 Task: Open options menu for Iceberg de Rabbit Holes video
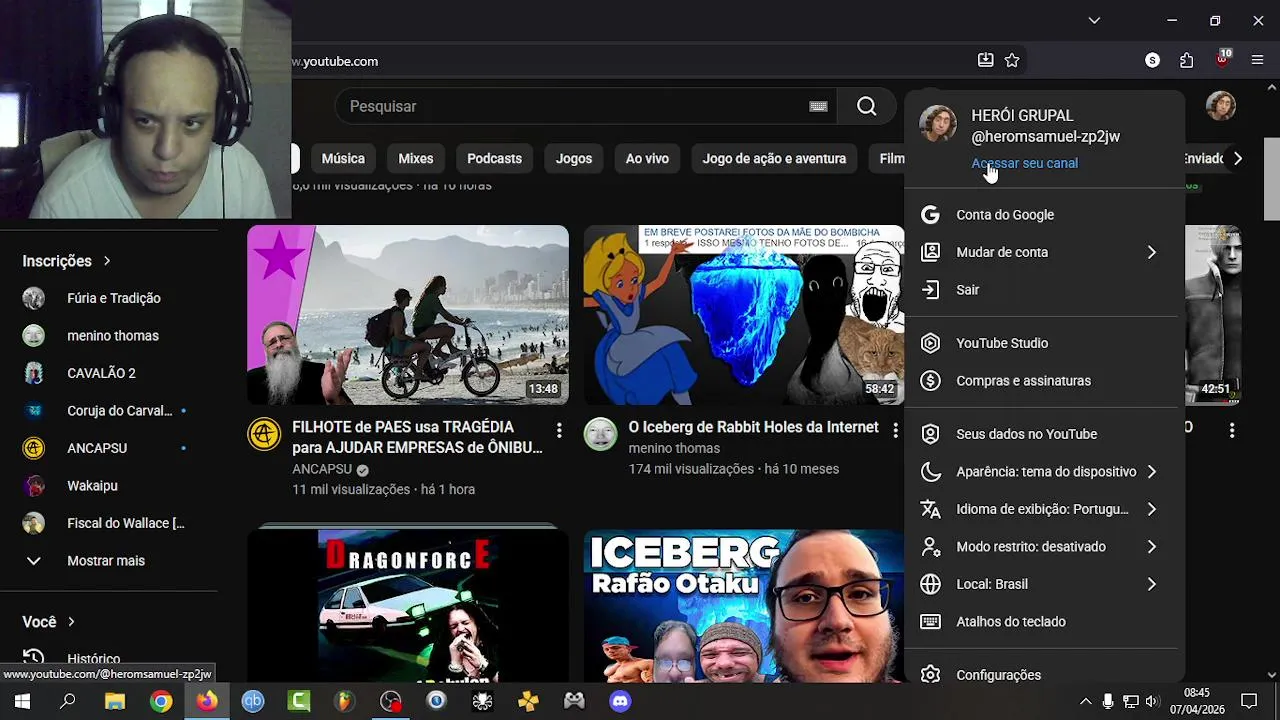(x=895, y=430)
